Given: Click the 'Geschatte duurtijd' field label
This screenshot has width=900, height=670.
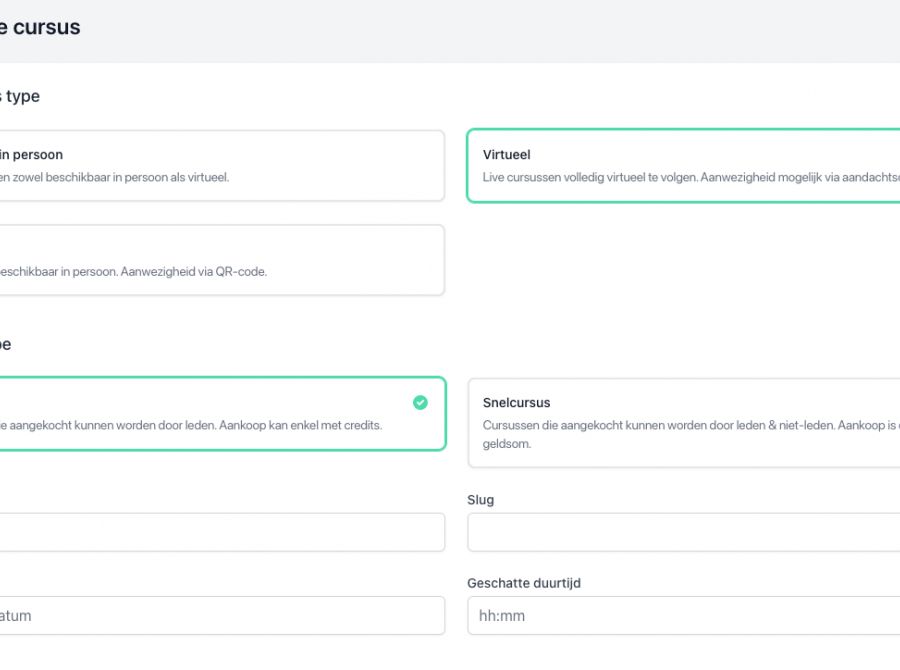Looking at the screenshot, I should (524, 583).
